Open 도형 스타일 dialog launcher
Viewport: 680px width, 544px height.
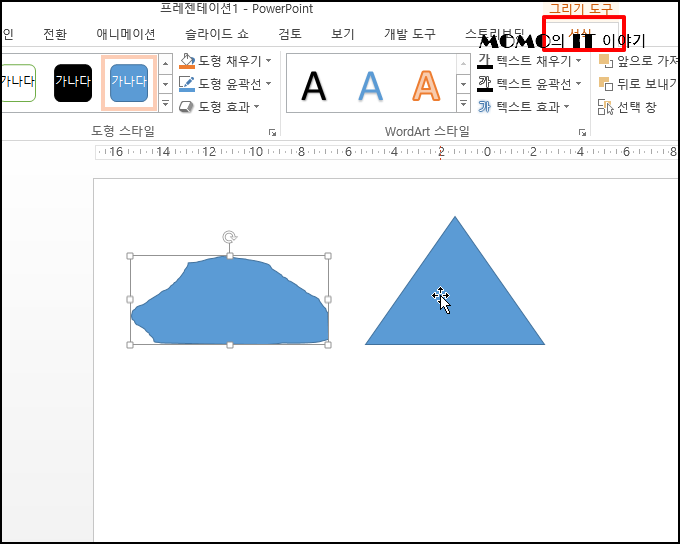[x=272, y=132]
